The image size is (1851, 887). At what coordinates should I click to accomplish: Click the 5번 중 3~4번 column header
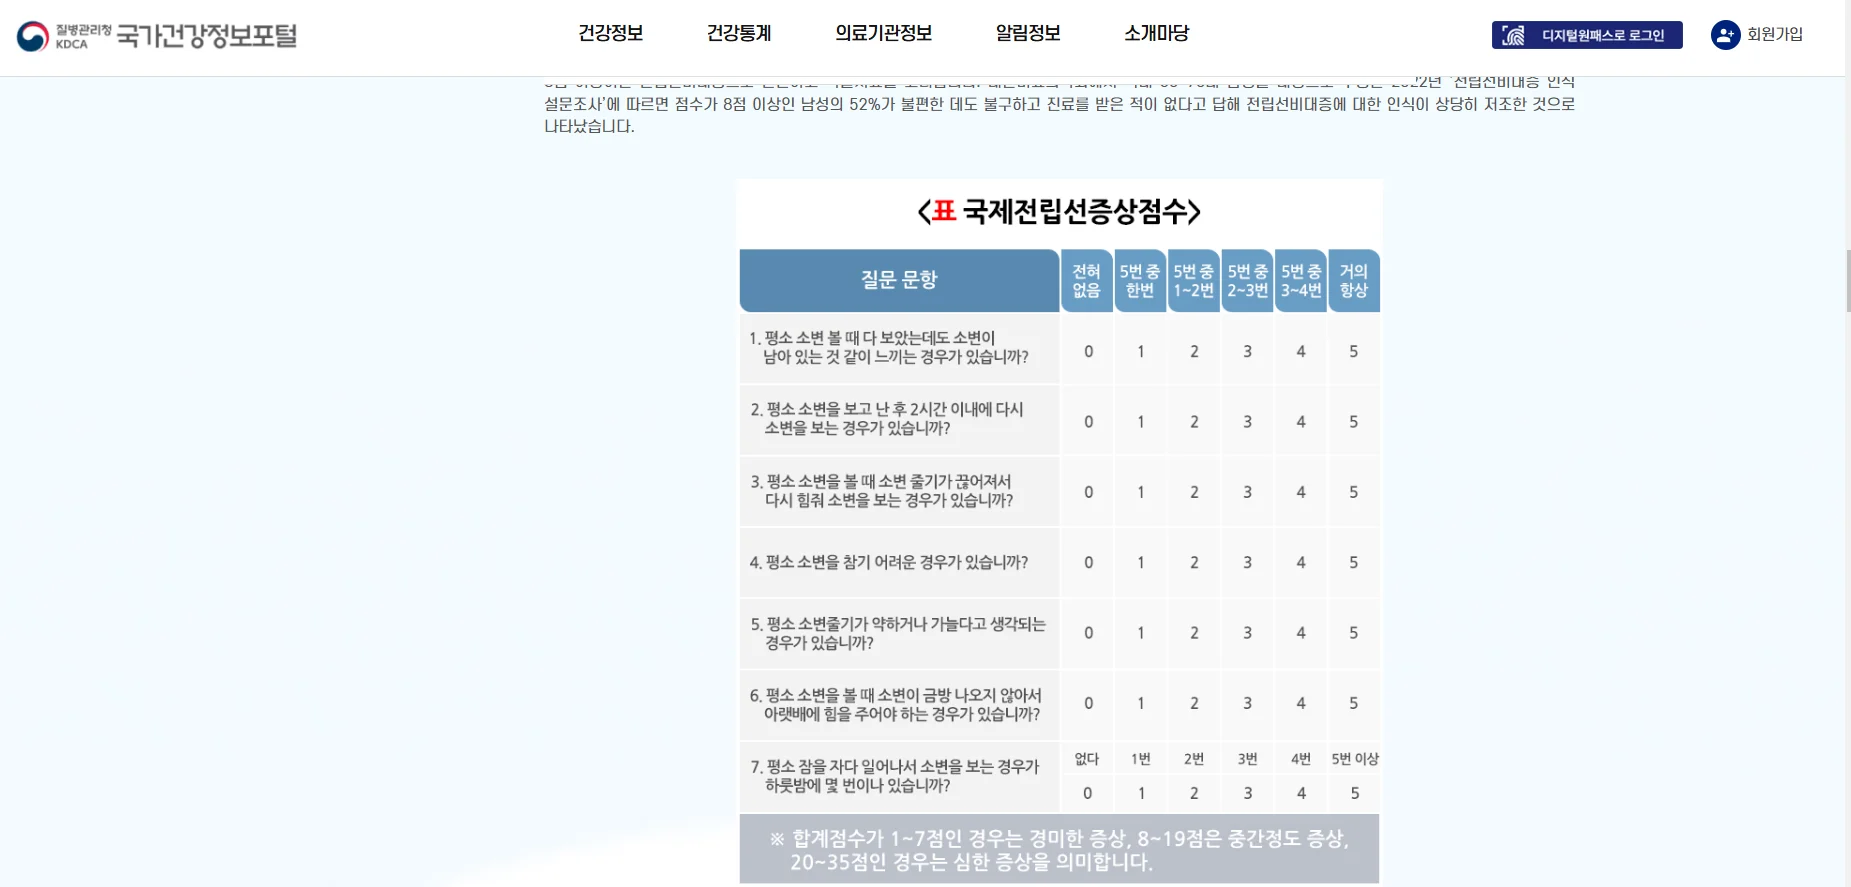(1301, 281)
